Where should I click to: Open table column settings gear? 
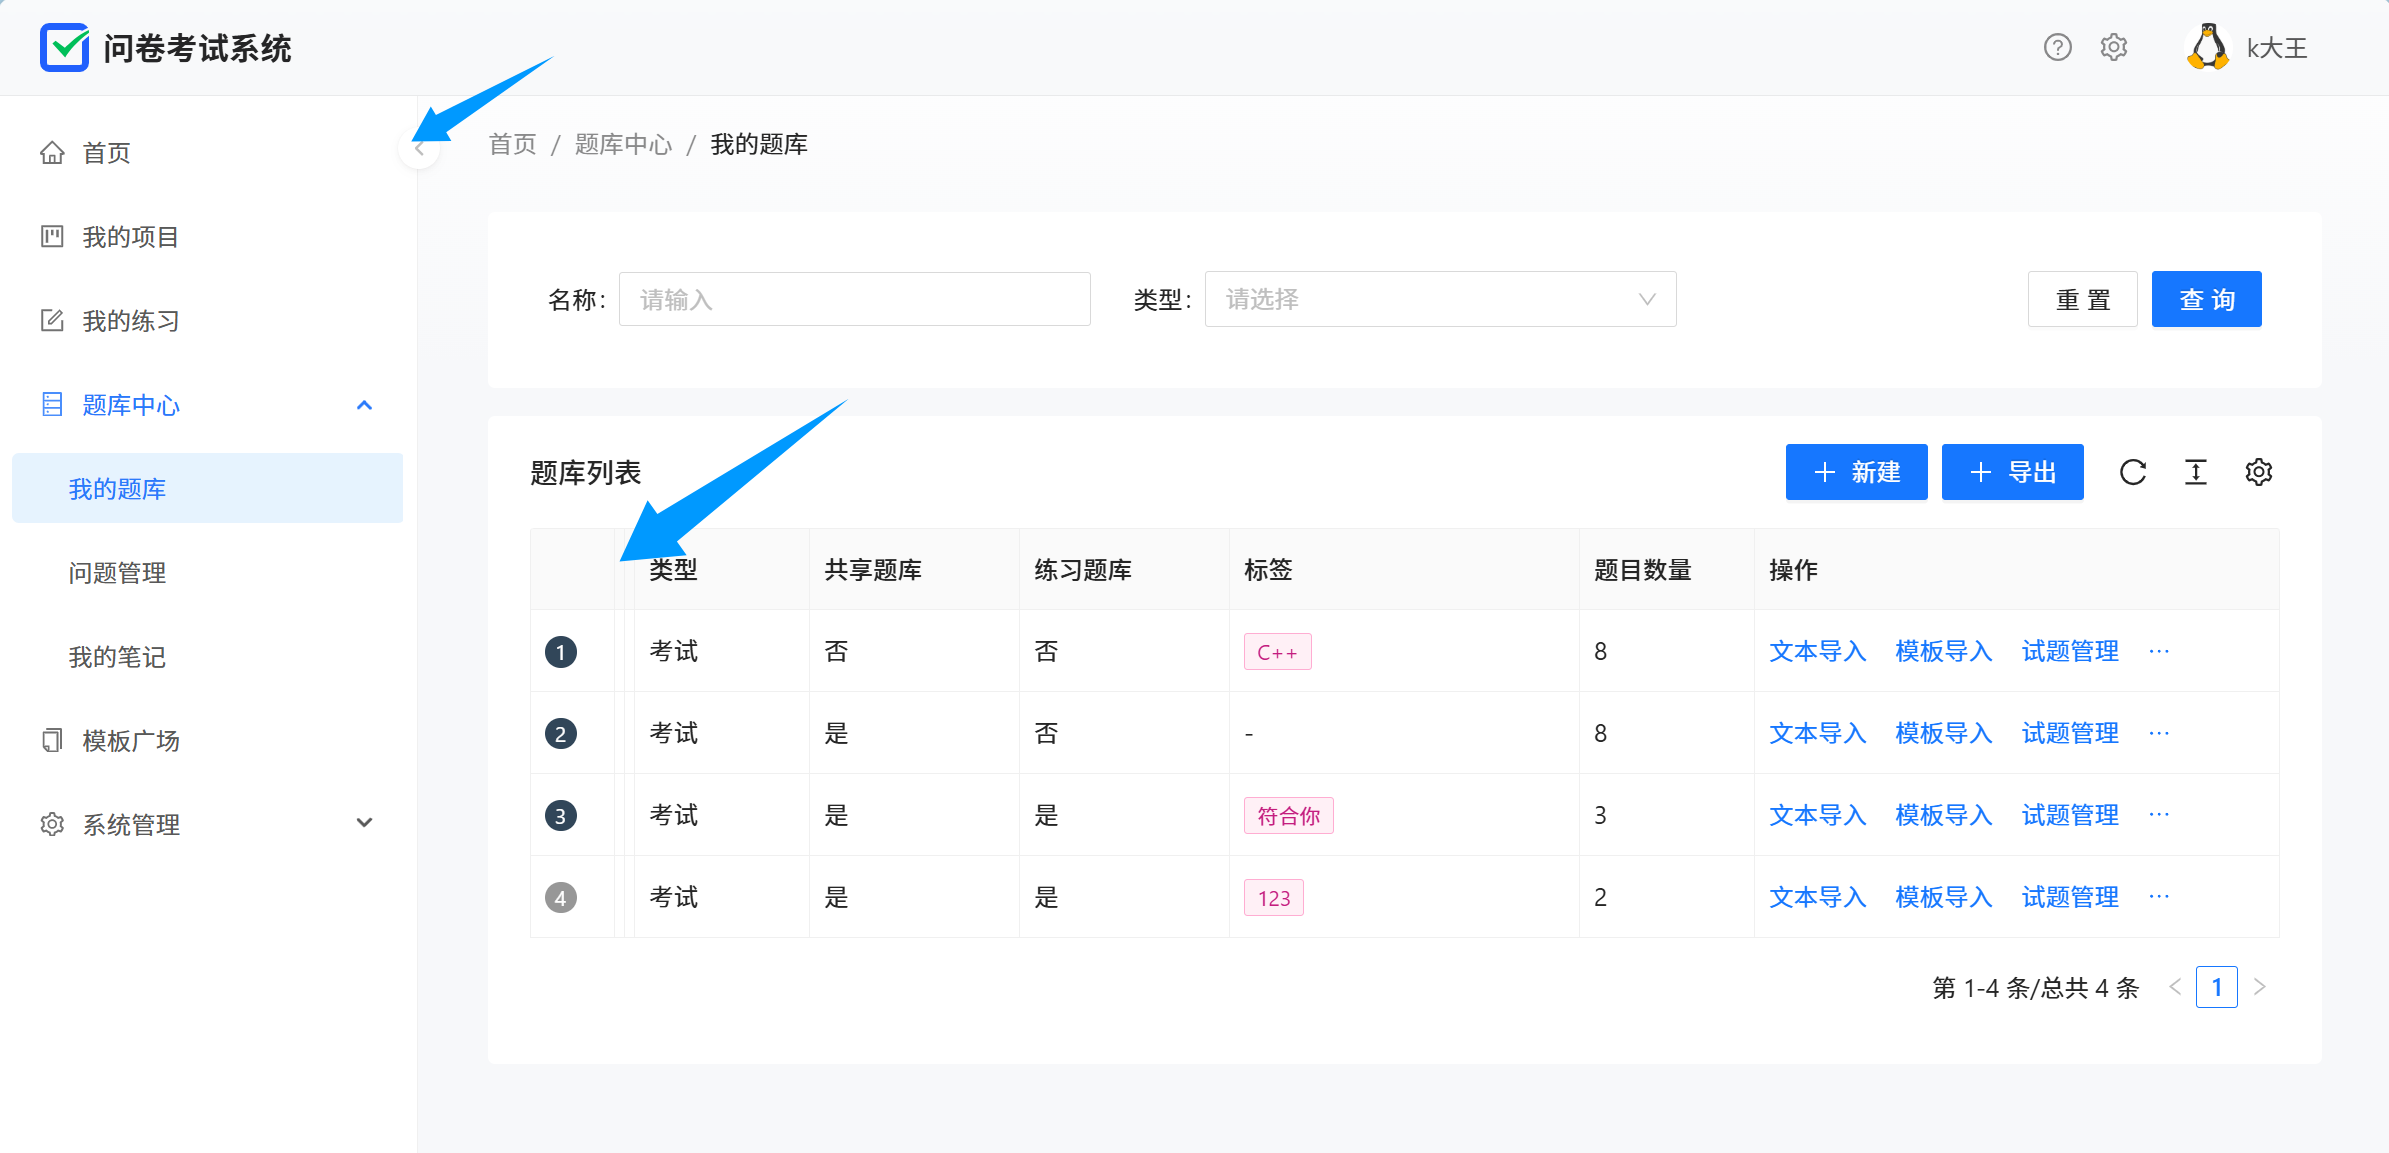coord(2258,472)
